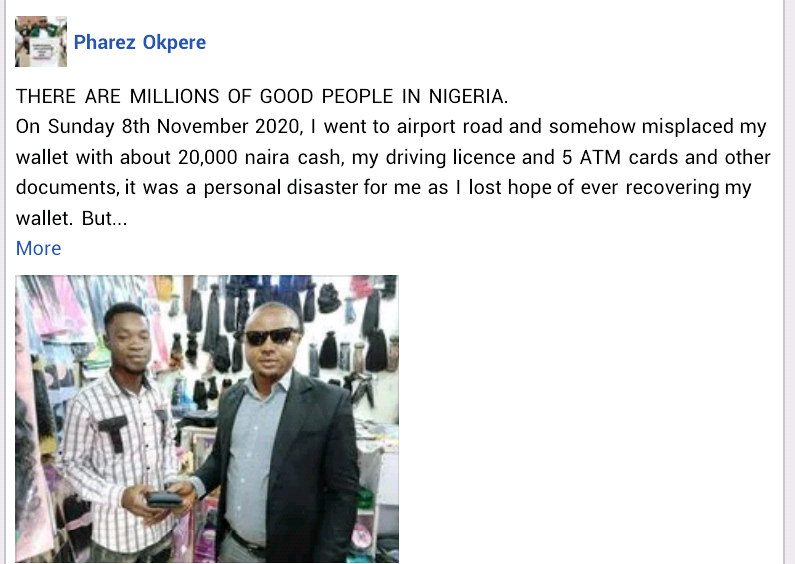Click the text line mentioning '20,000 naira cash'
Image resolution: width=795 pixels, height=564 pixels.
[393, 157]
